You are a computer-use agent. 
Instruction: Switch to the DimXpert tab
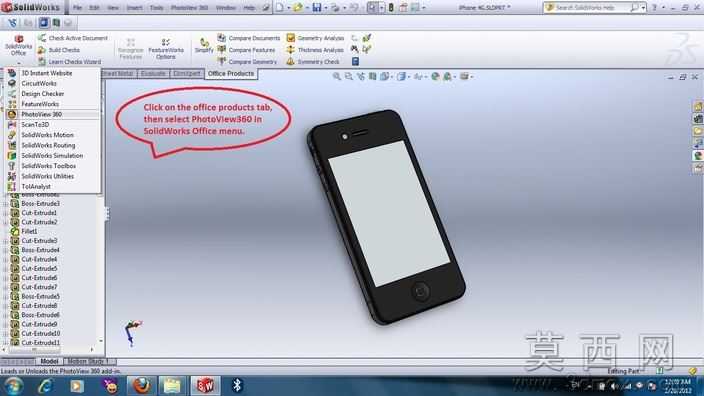tap(187, 74)
